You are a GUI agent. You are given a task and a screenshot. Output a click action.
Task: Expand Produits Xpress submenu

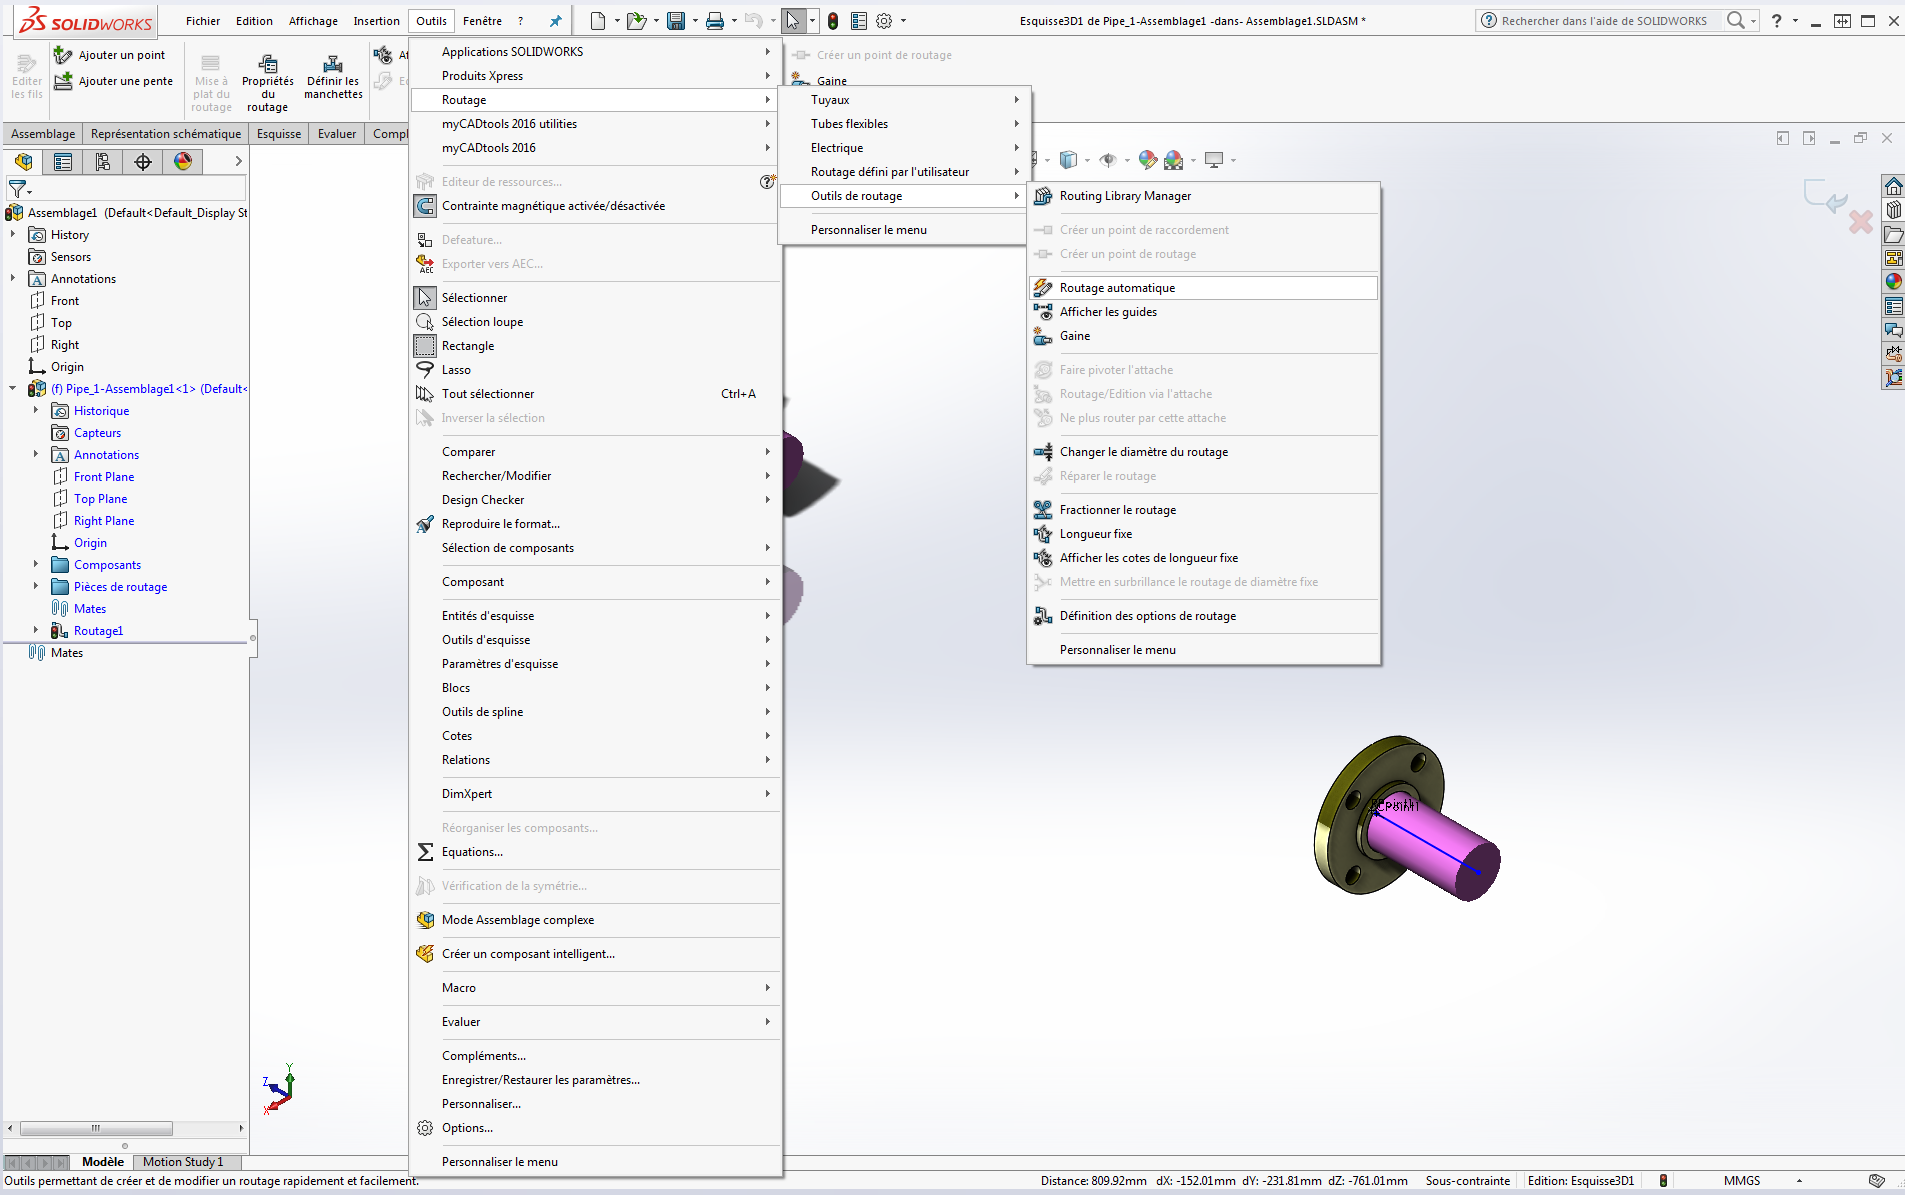point(595,76)
